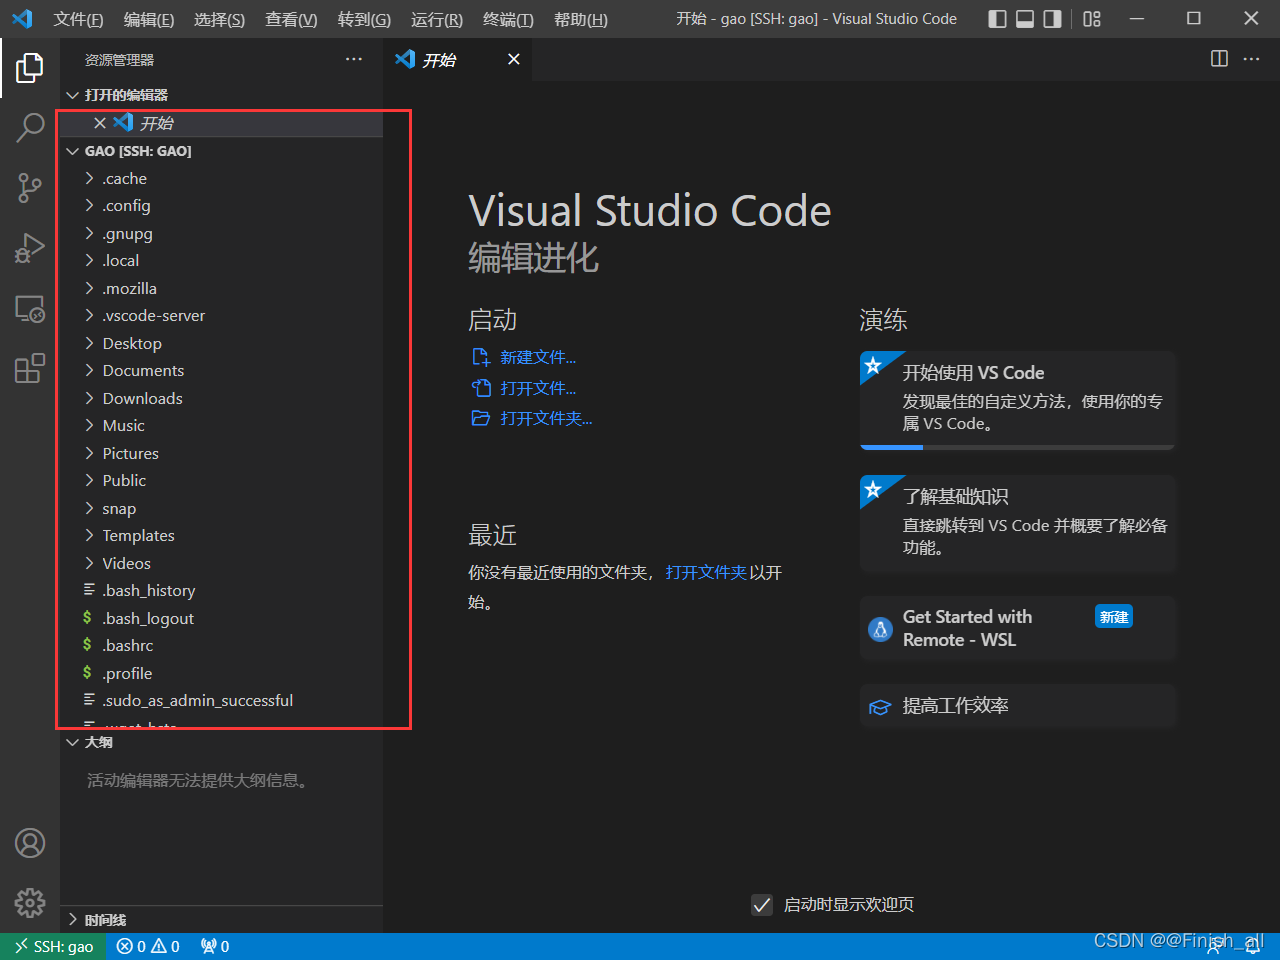Open the 运行(R) menu

point(437,19)
